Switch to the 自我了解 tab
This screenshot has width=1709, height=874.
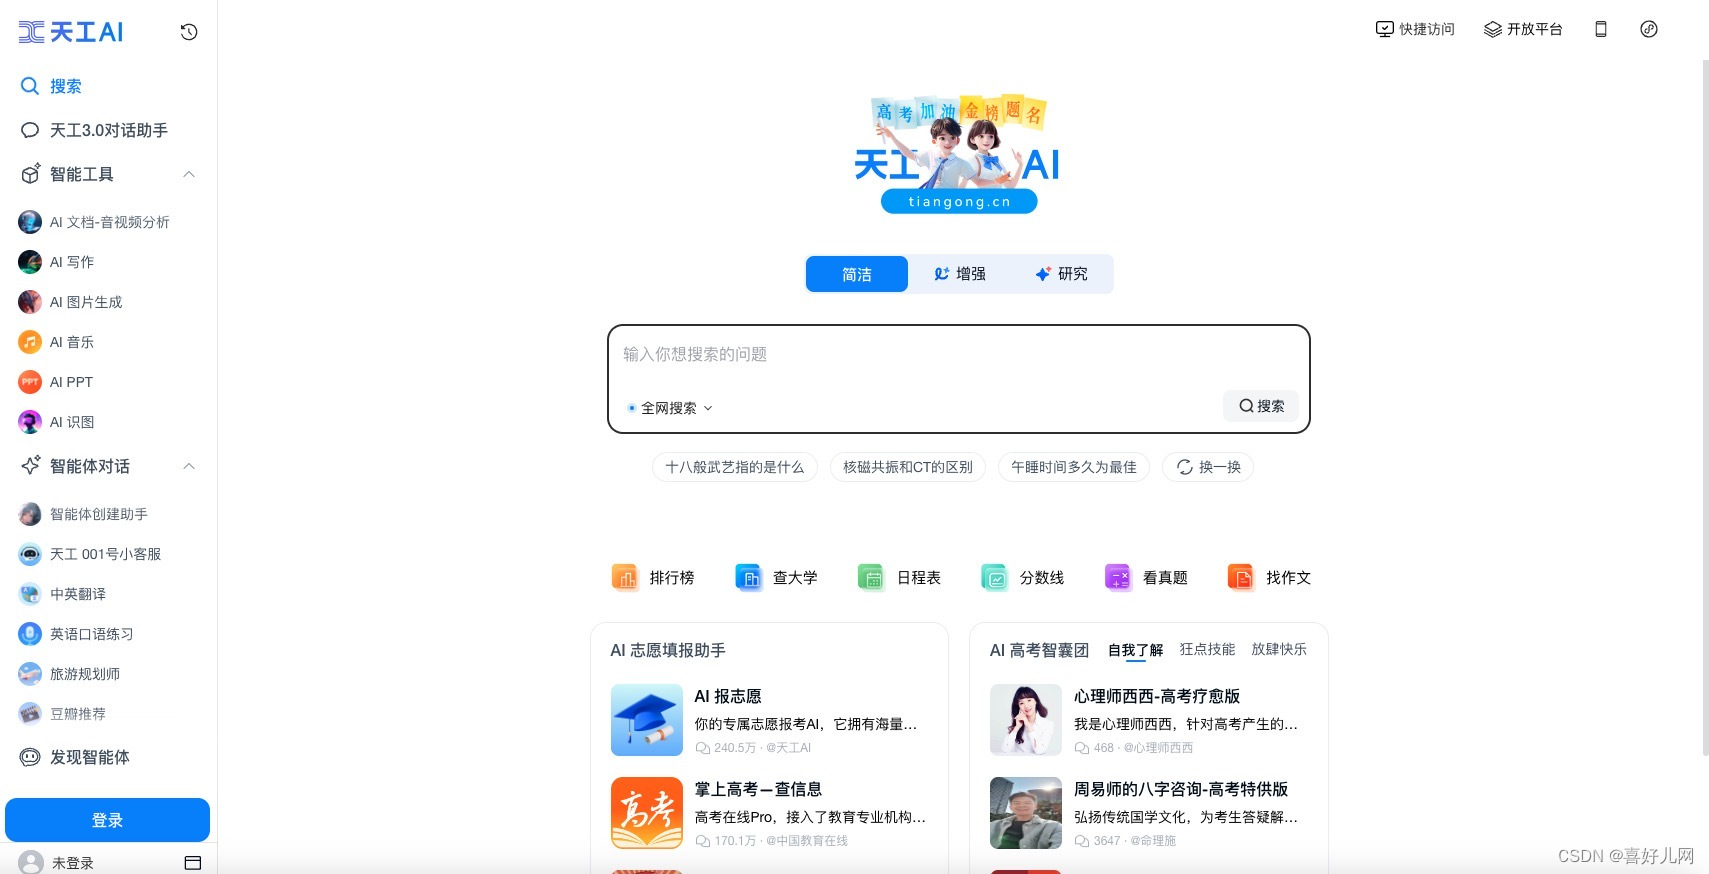tap(1135, 650)
